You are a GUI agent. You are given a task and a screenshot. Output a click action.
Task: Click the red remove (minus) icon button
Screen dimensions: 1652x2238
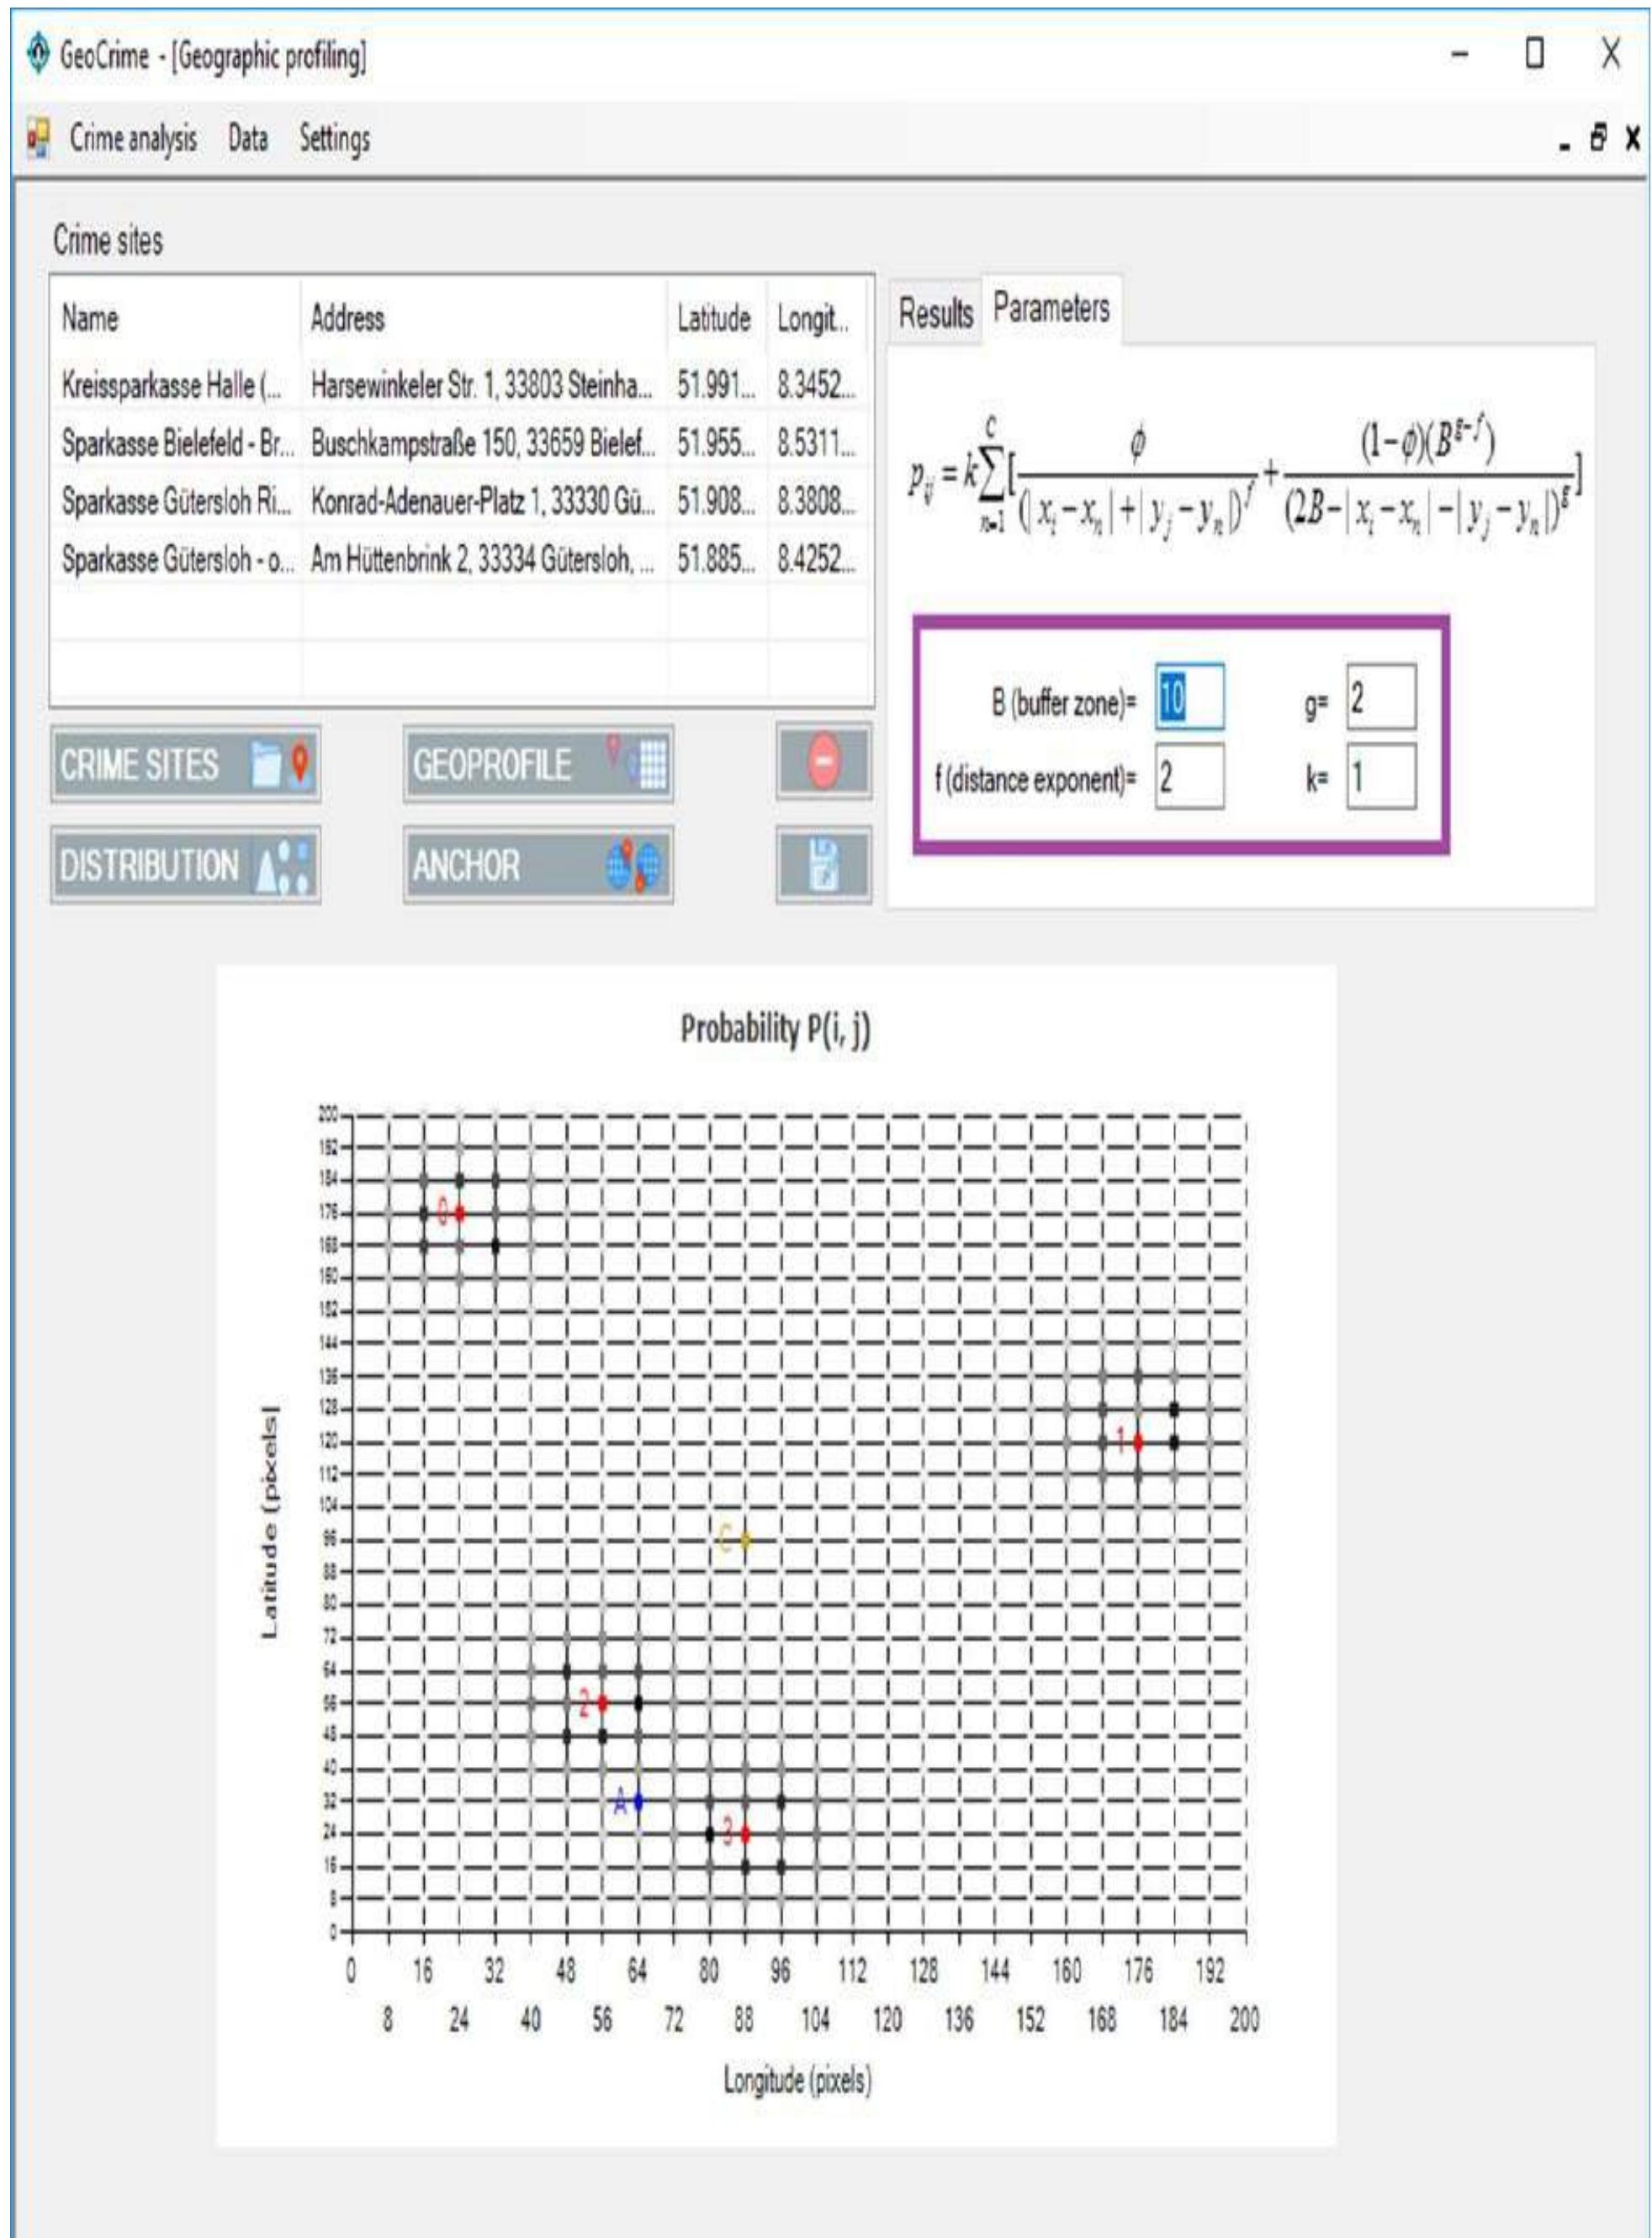823,763
